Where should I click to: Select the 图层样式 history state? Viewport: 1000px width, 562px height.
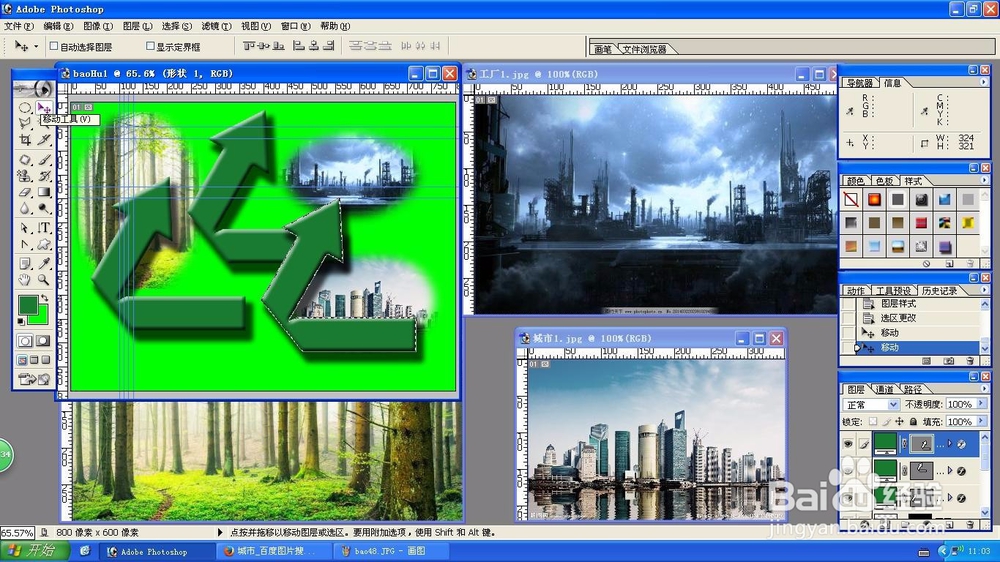[x=920, y=304]
